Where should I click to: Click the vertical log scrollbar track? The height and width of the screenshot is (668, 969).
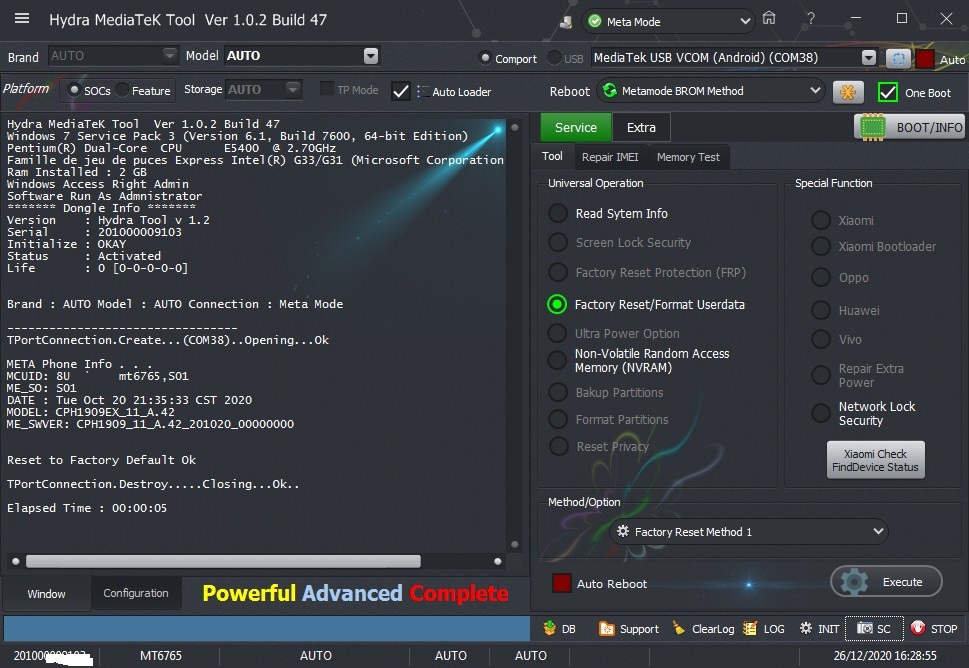tap(514, 334)
